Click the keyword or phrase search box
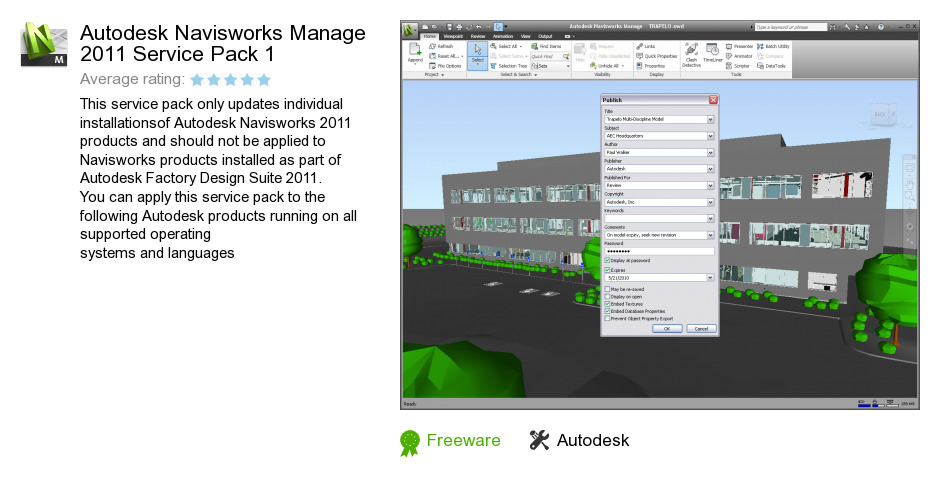Screen dimensions: 940x487 791,27
